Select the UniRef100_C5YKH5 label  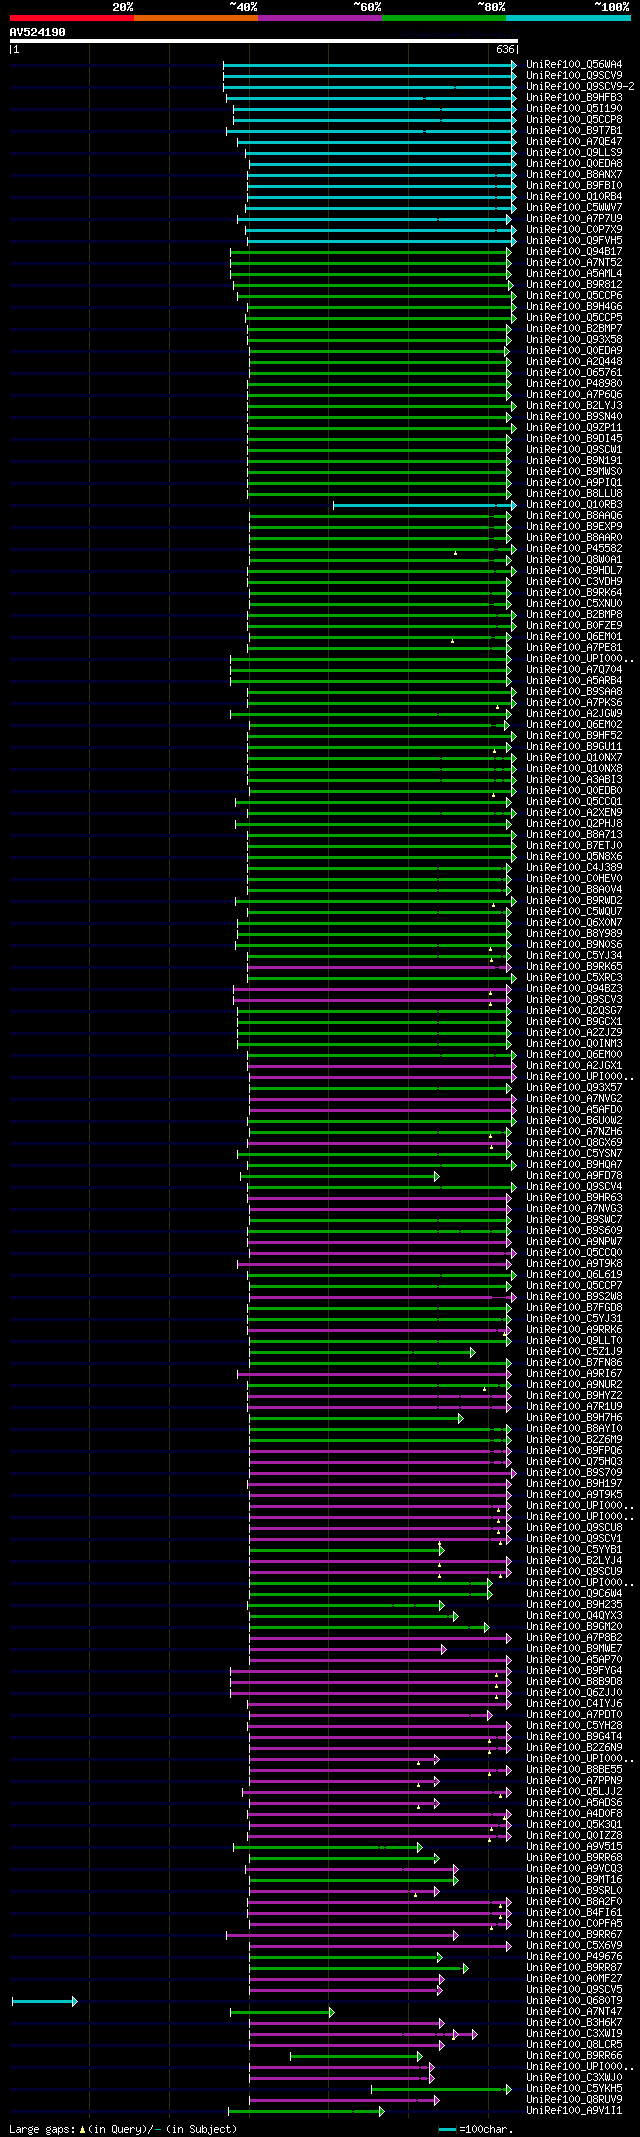(574, 2088)
